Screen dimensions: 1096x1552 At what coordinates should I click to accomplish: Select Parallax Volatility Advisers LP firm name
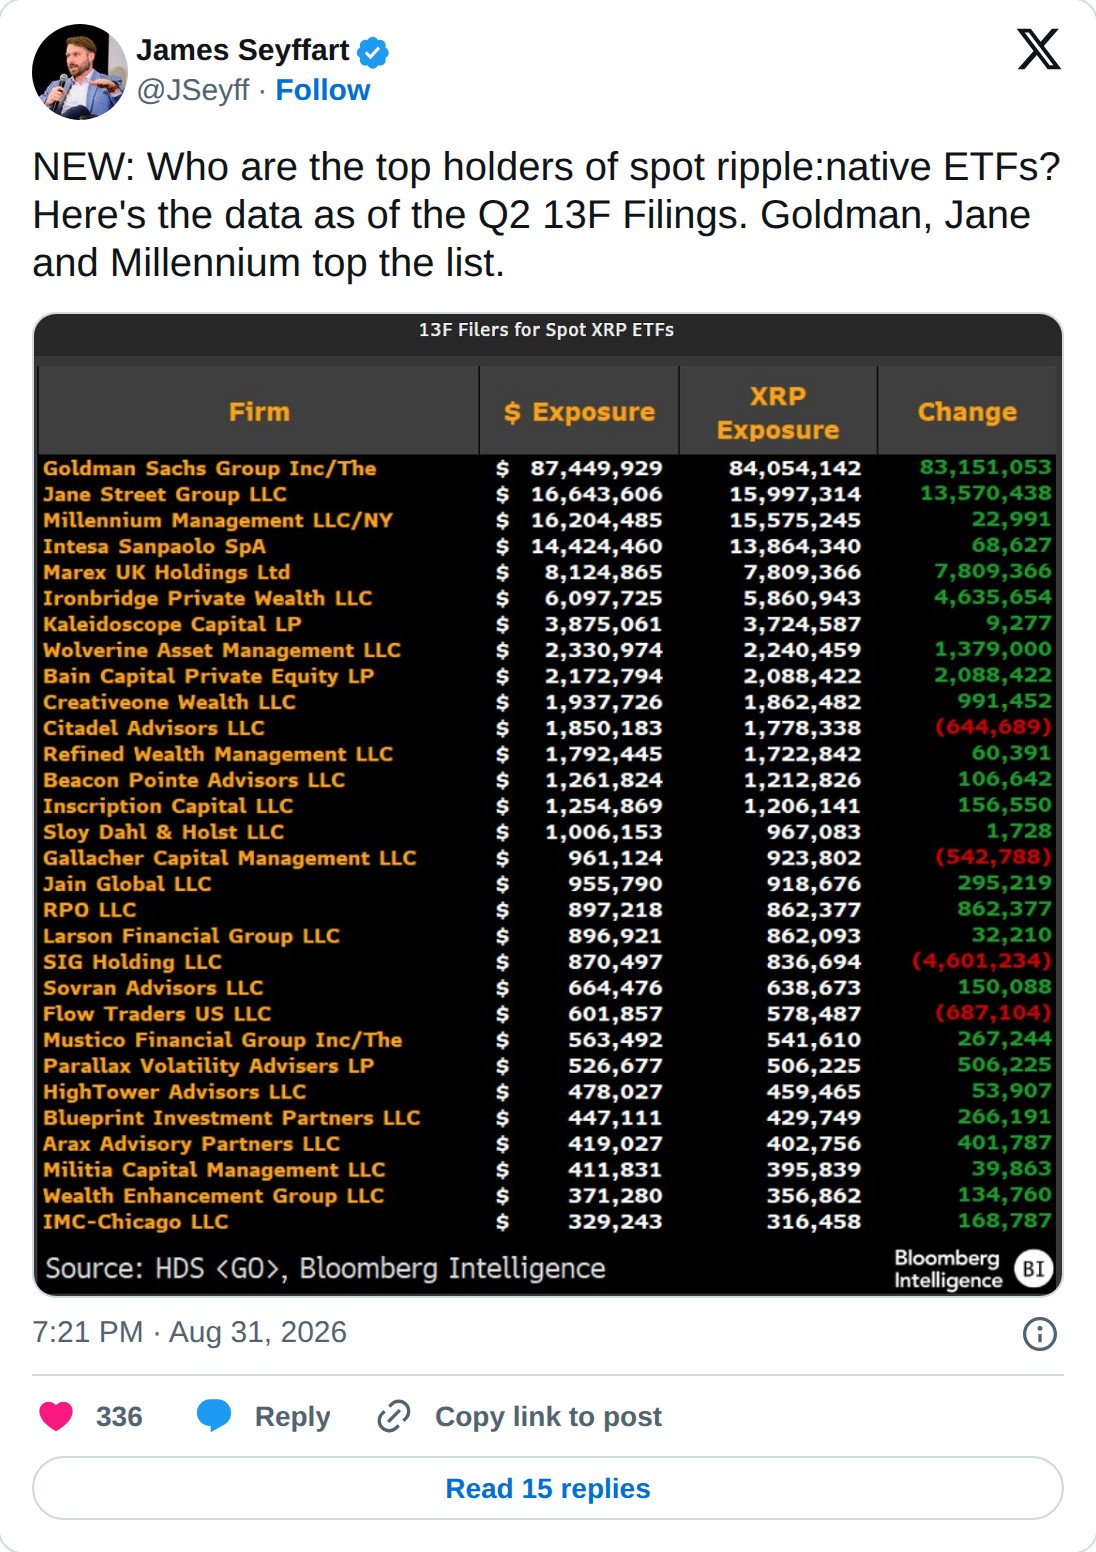208,1066
